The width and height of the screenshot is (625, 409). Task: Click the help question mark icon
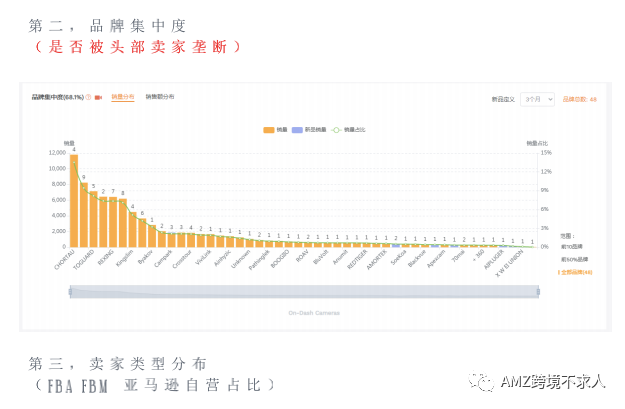pos(89,97)
